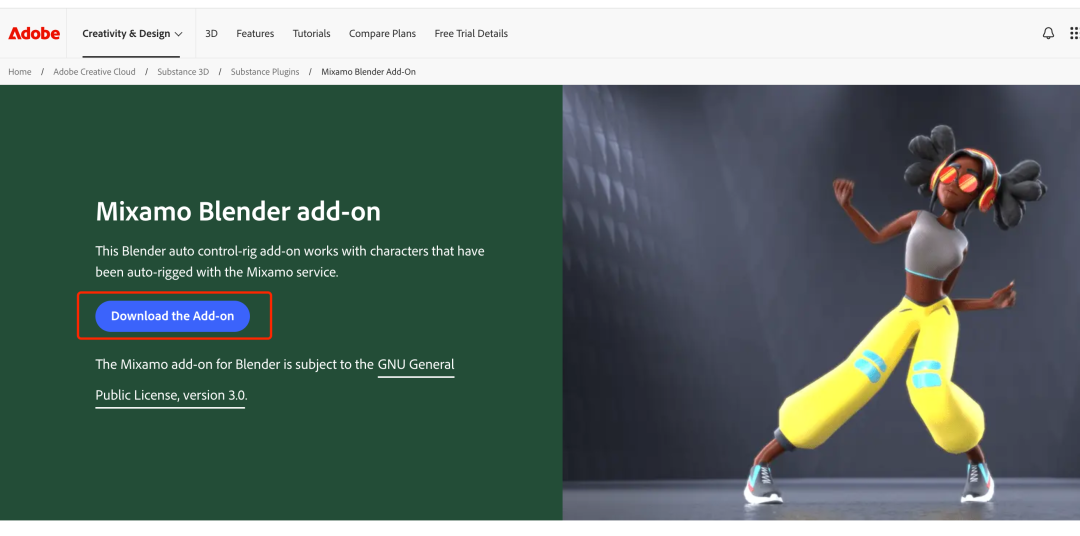Open the Features nav item
The image size is (1080, 536).
255,33
